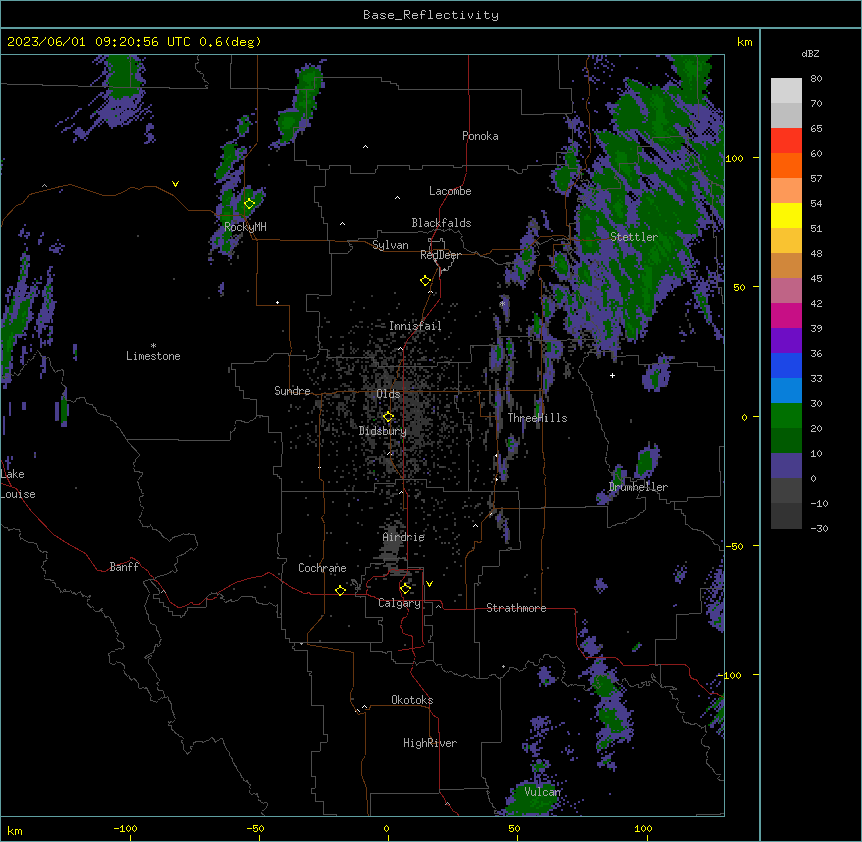Select the RockyMH label
Image resolution: width=862 pixels, height=842 pixels.
click(x=245, y=227)
